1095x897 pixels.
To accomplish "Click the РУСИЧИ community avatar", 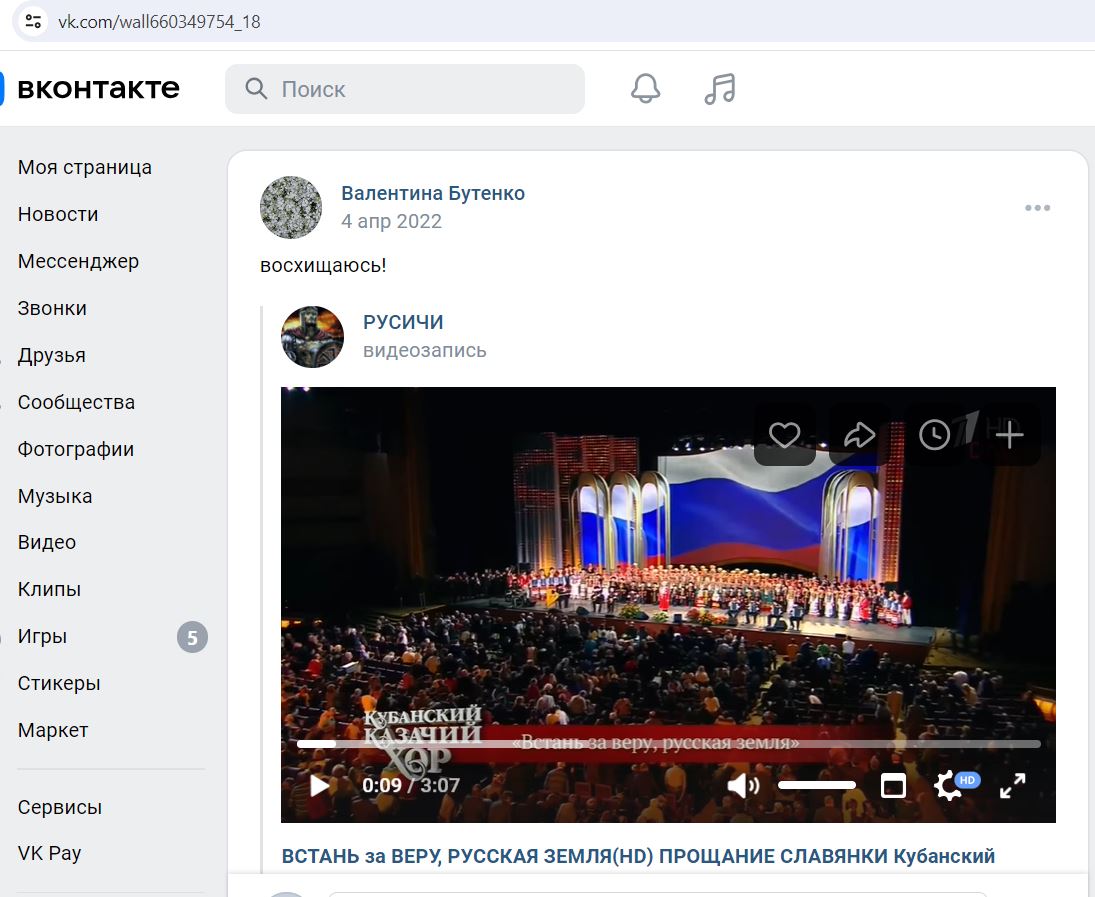I will [x=312, y=337].
